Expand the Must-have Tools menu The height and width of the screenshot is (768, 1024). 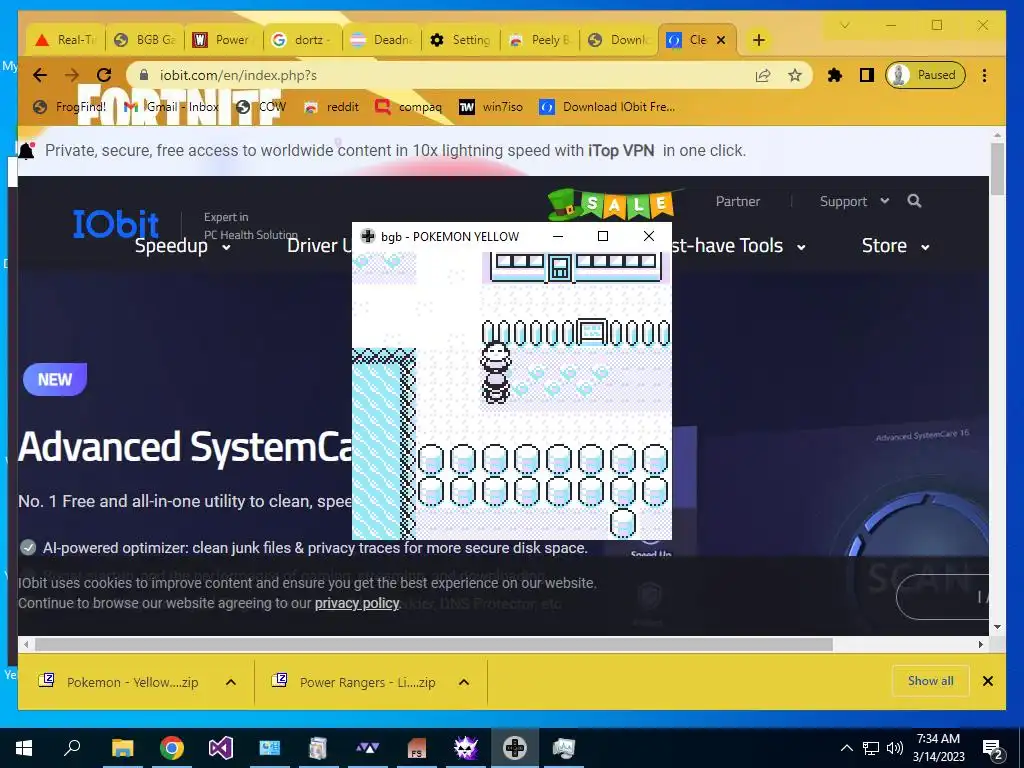click(x=739, y=246)
